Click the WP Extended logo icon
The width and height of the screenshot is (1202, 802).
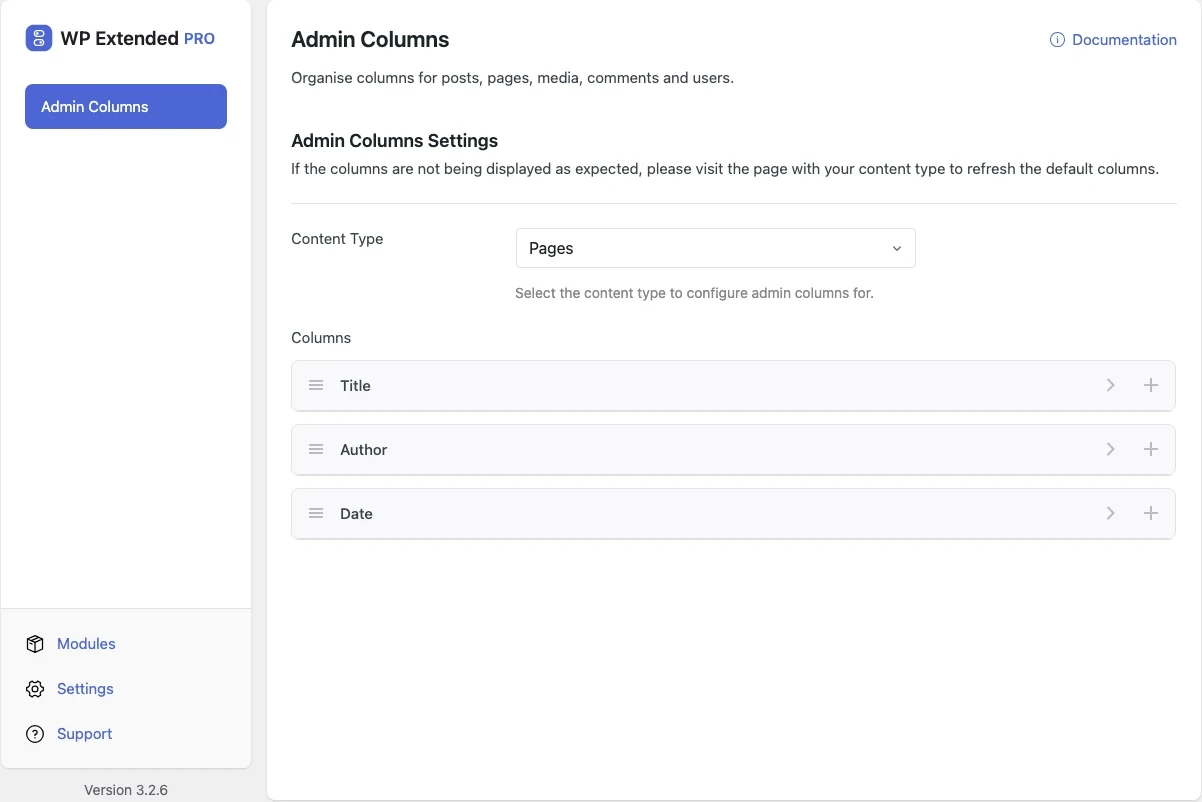38,39
